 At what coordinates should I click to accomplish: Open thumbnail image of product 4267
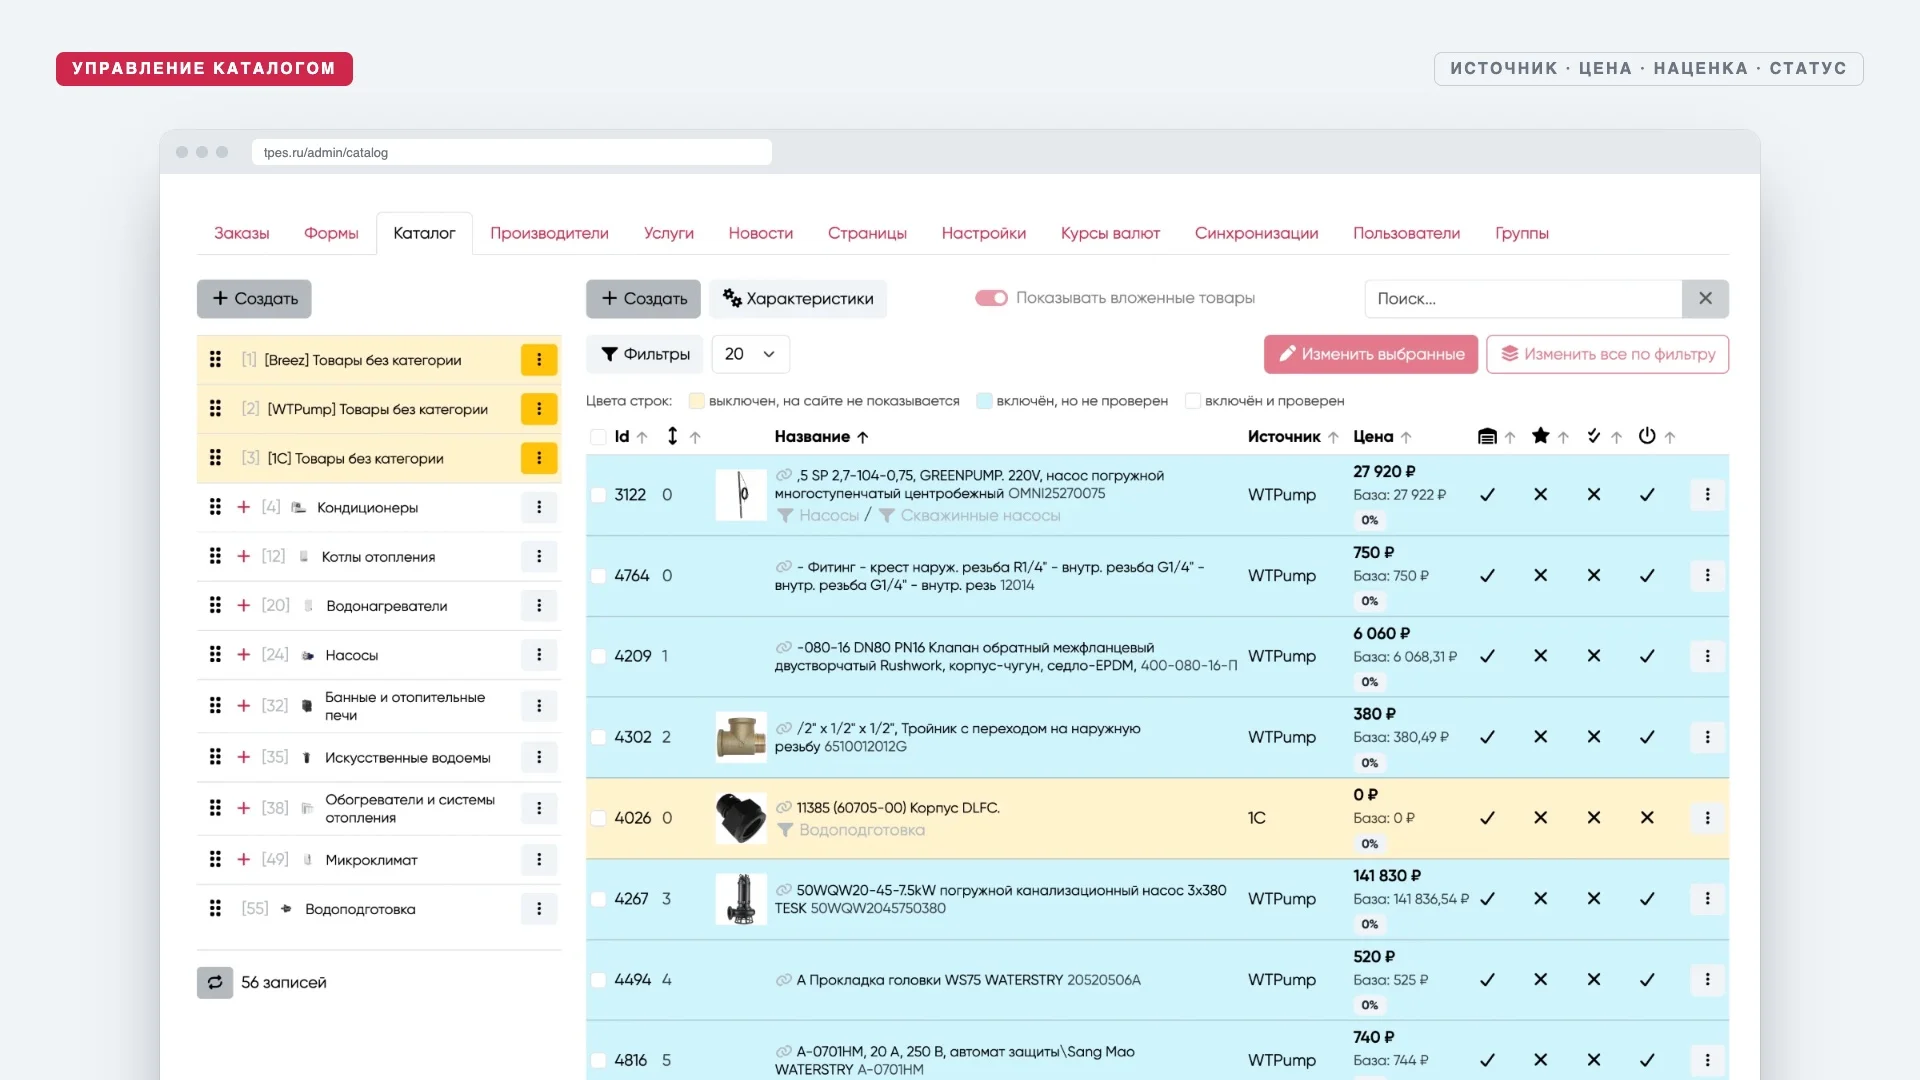[741, 898]
